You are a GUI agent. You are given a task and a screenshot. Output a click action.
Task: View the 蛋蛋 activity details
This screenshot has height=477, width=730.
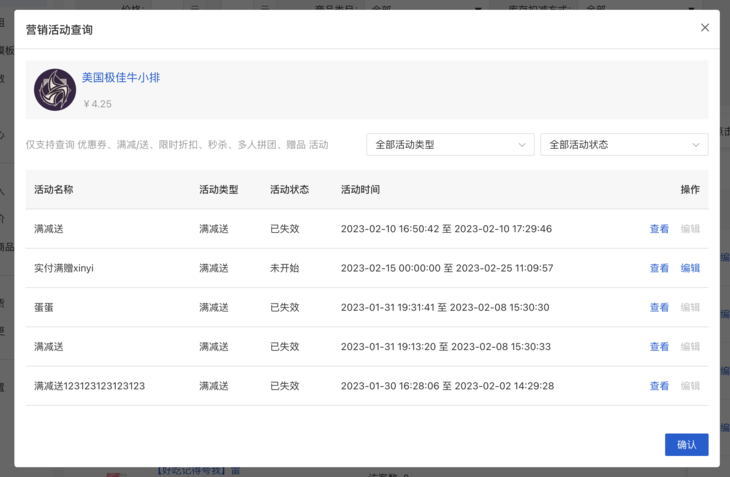point(659,308)
